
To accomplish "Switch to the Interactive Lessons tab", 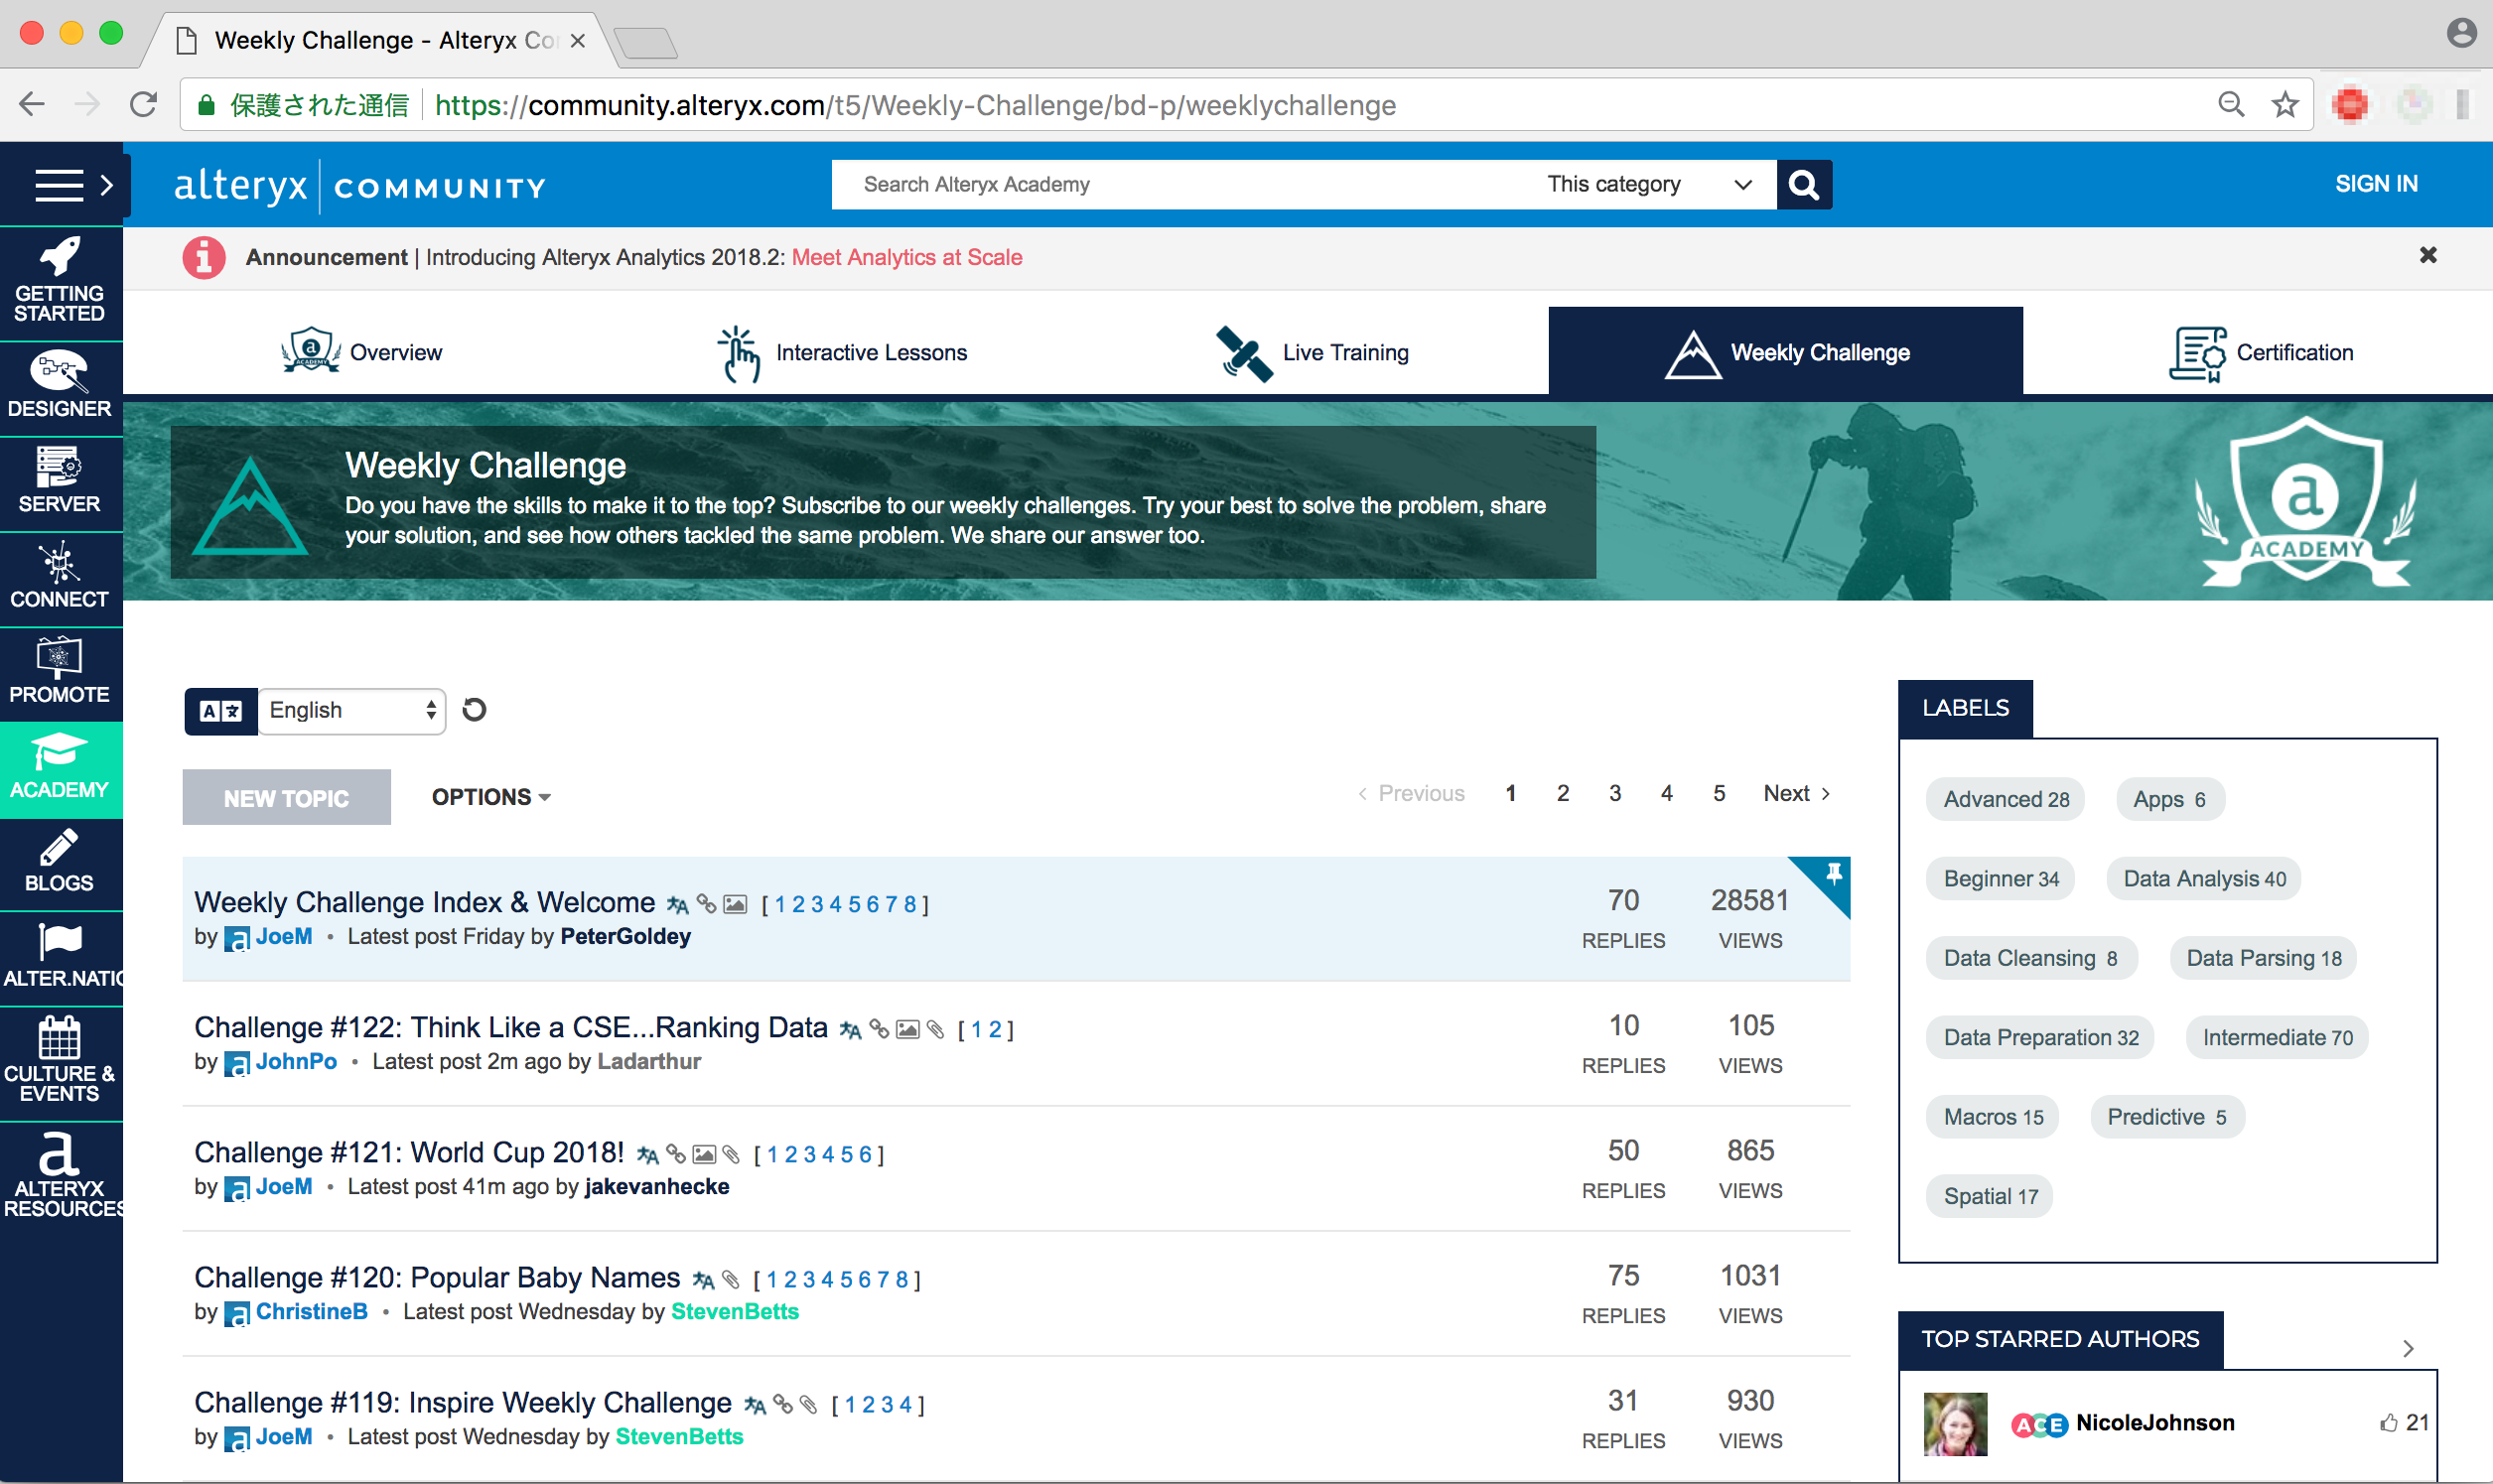I will click(842, 352).
